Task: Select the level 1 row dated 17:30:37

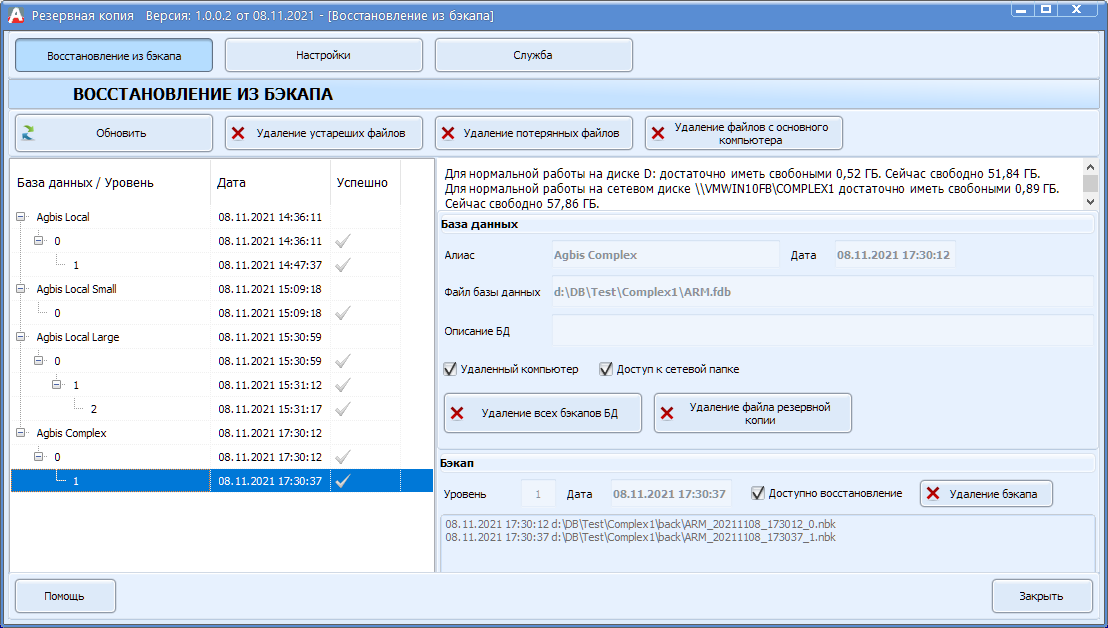Action: (x=222, y=481)
